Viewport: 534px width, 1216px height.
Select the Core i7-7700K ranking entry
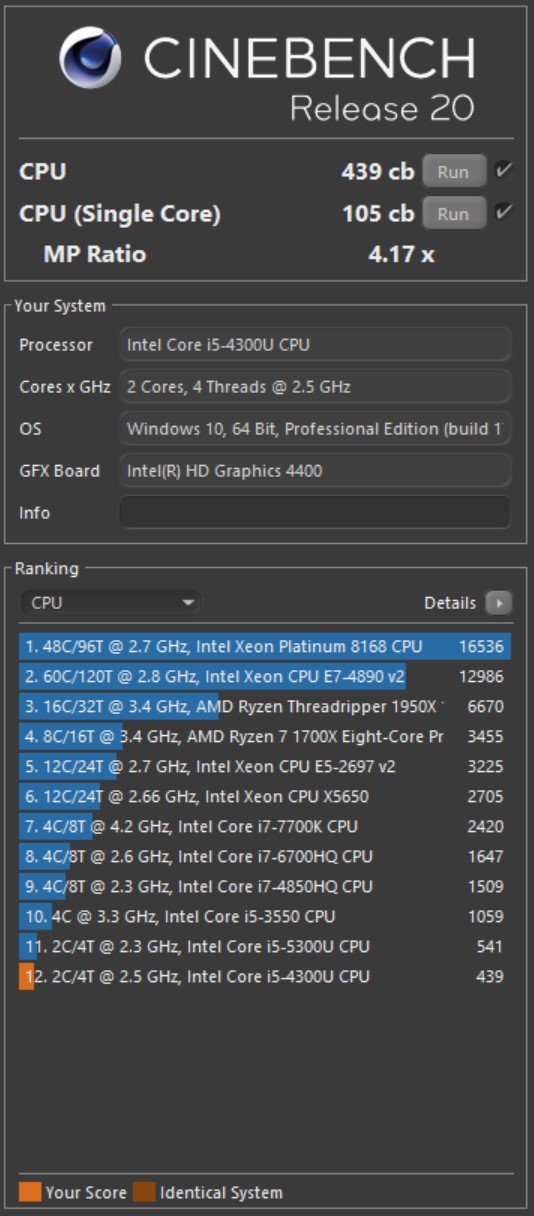pos(265,826)
